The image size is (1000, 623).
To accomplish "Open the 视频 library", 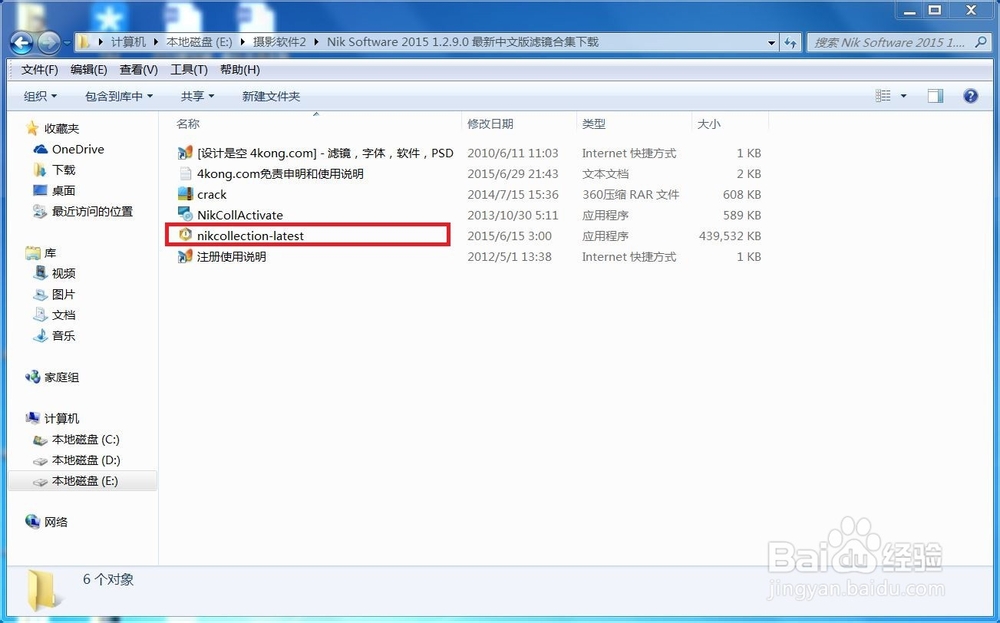I will click(x=64, y=274).
